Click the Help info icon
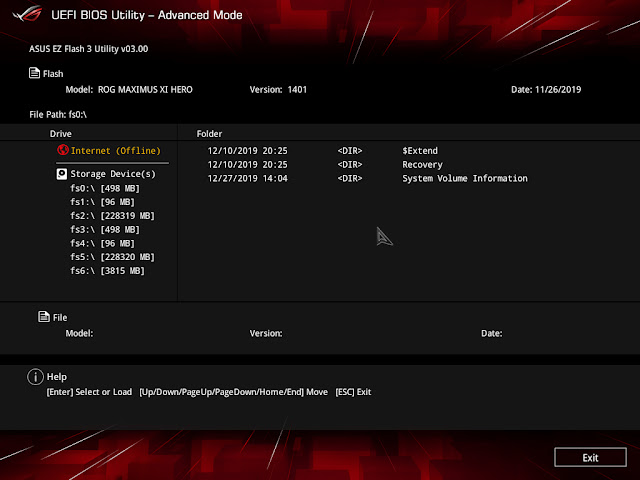The height and width of the screenshot is (480, 640). 36,377
